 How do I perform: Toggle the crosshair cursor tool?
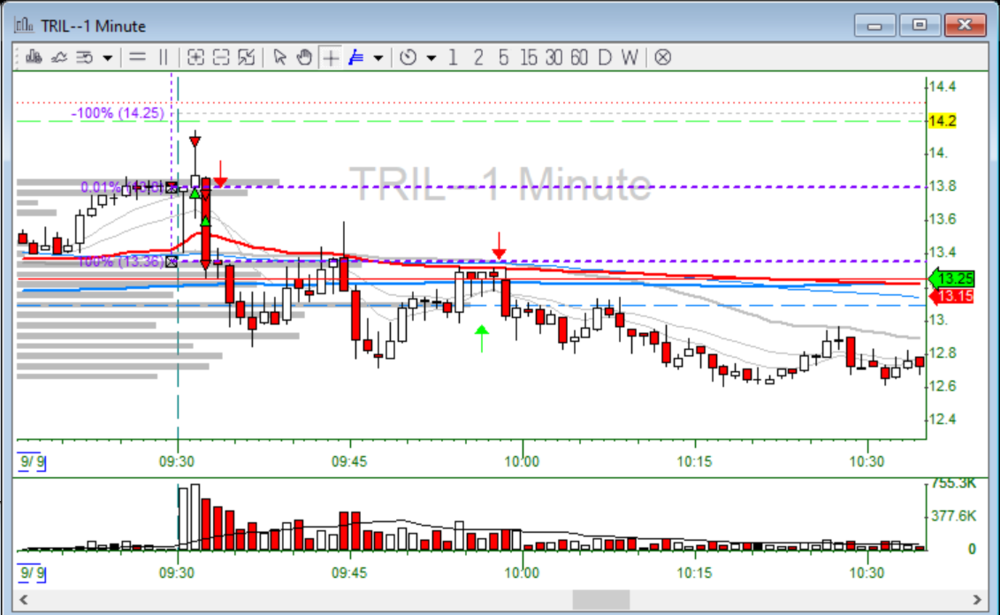(330, 57)
